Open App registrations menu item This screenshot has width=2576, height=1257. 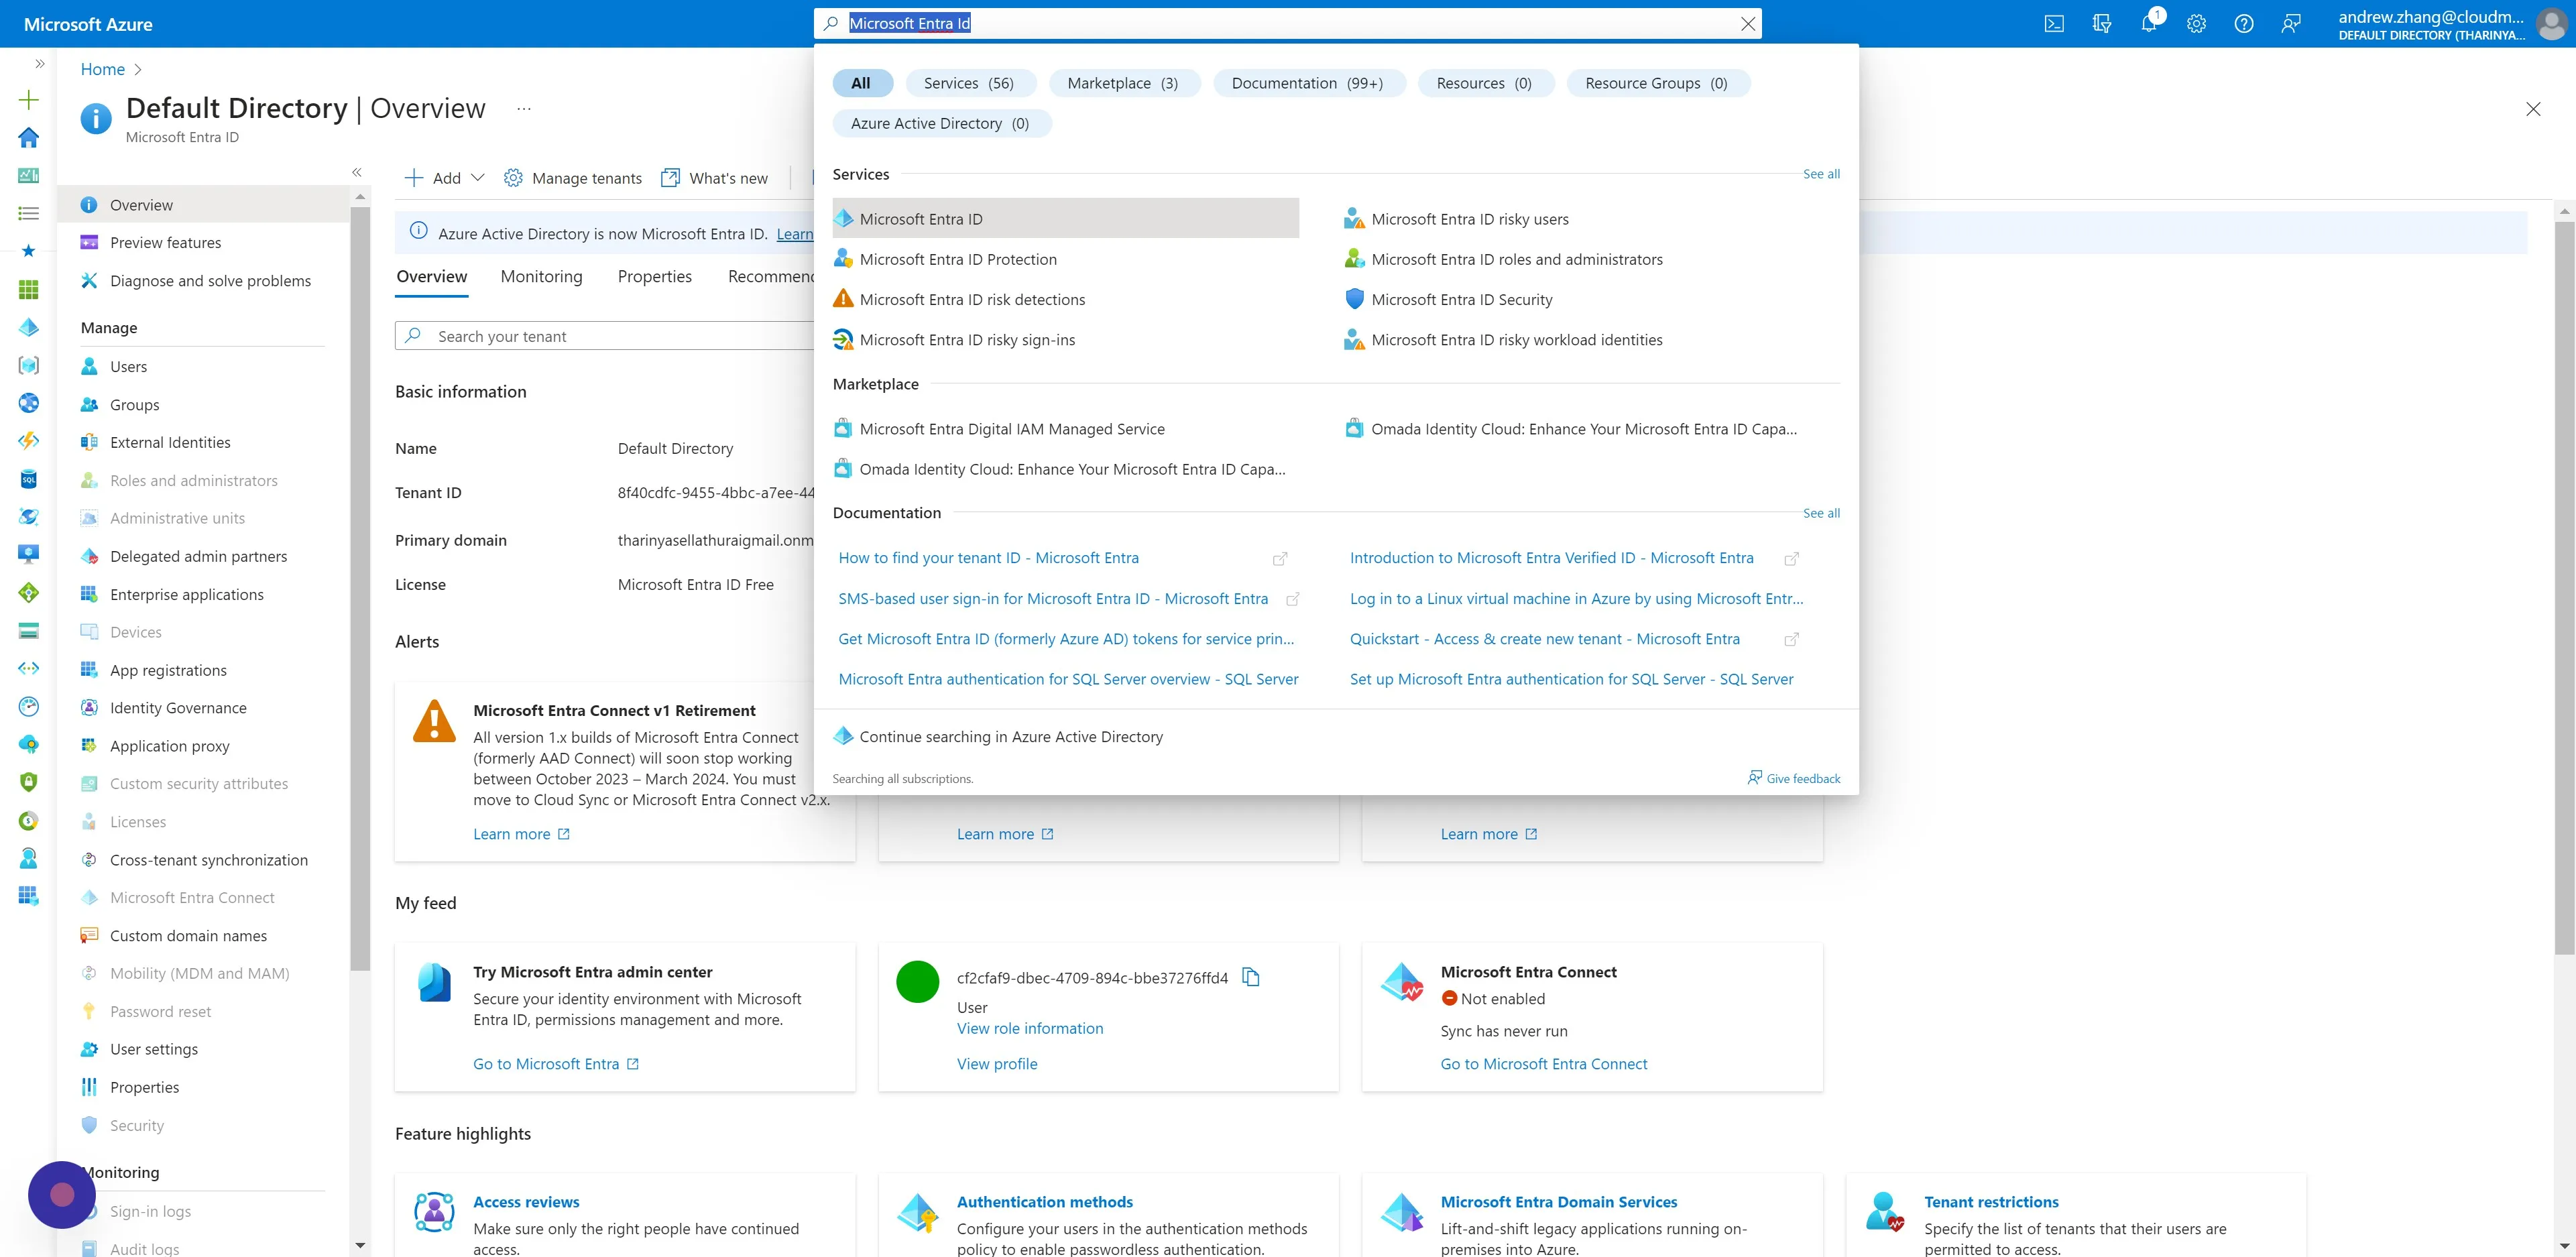coord(204,670)
